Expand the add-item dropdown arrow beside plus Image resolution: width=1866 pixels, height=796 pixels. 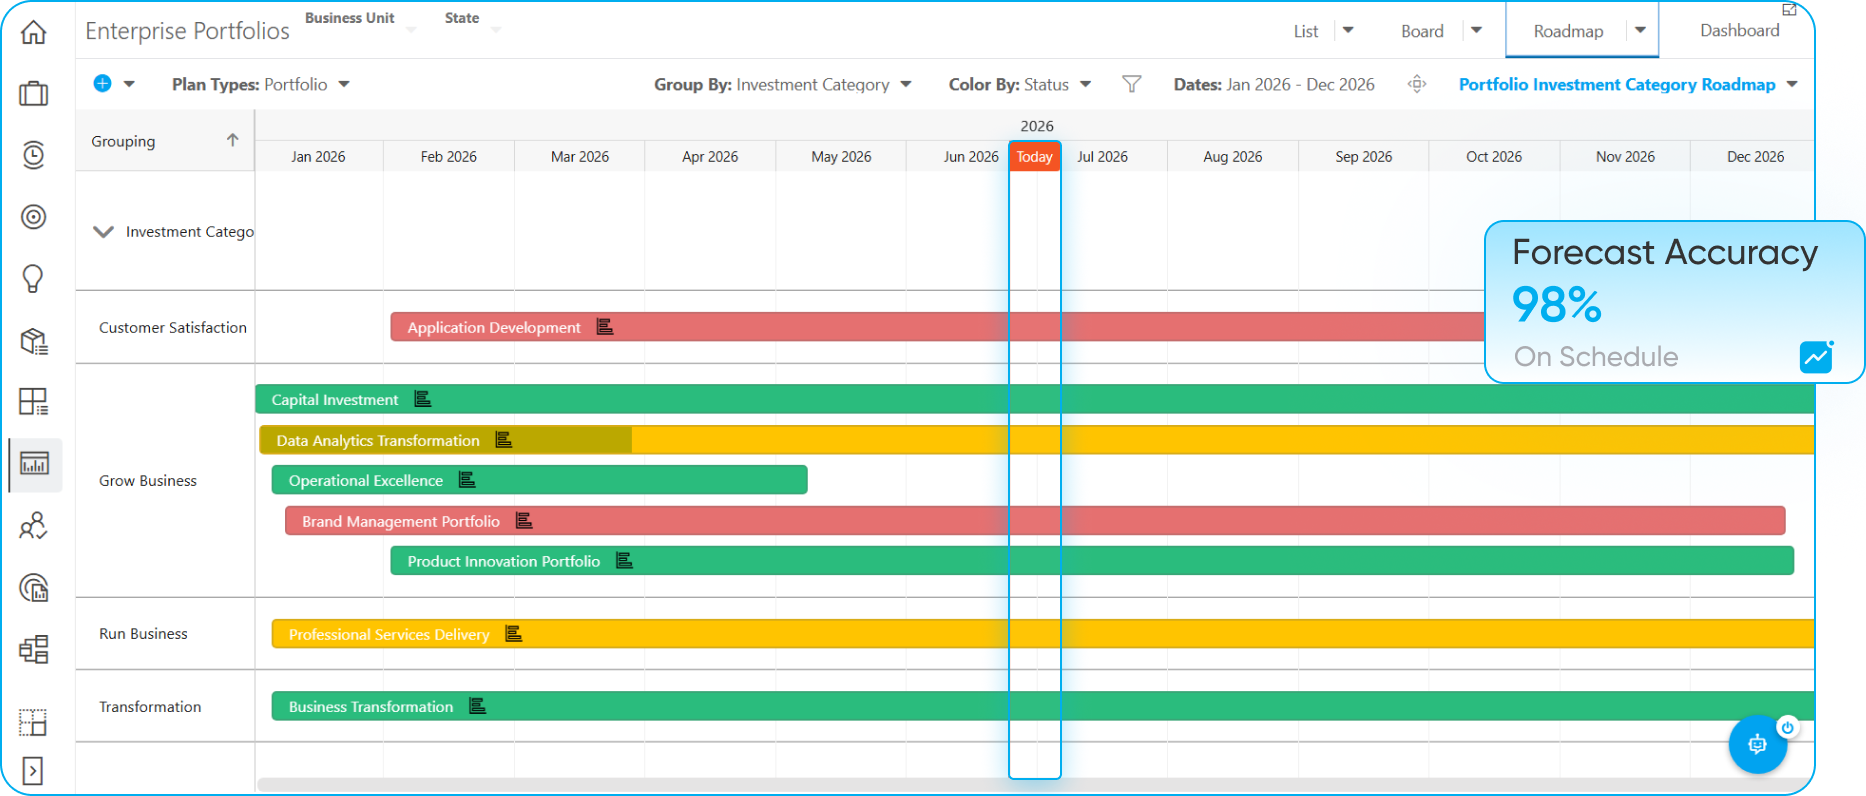click(129, 84)
